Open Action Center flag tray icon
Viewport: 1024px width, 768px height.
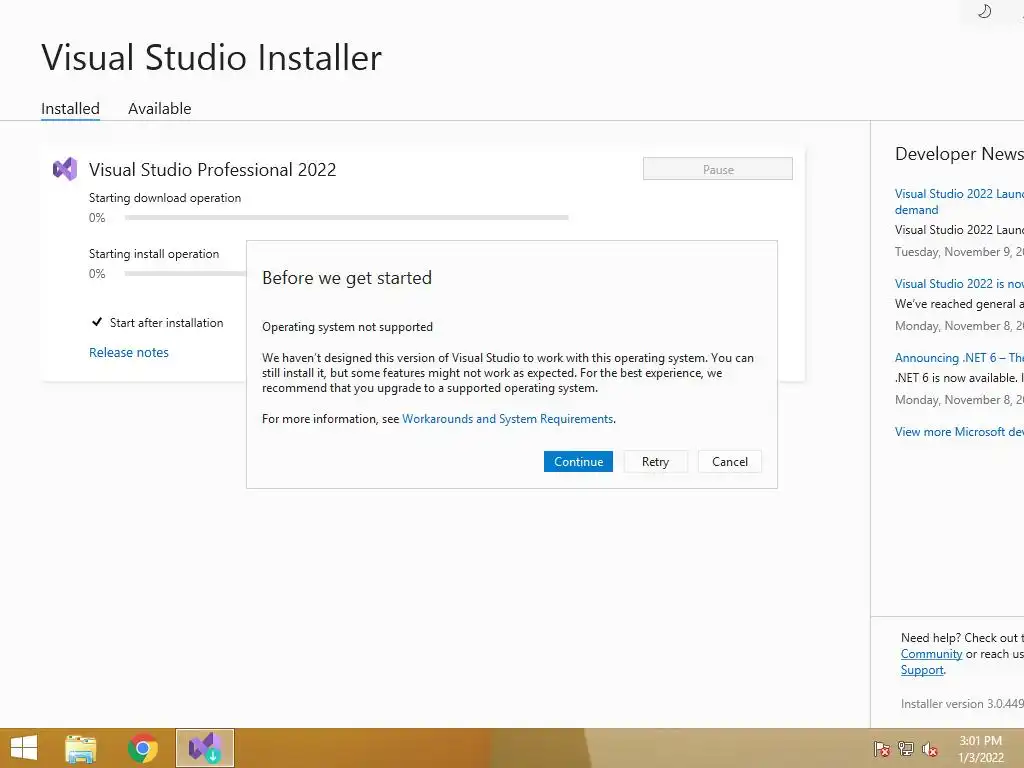tap(882, 748)
